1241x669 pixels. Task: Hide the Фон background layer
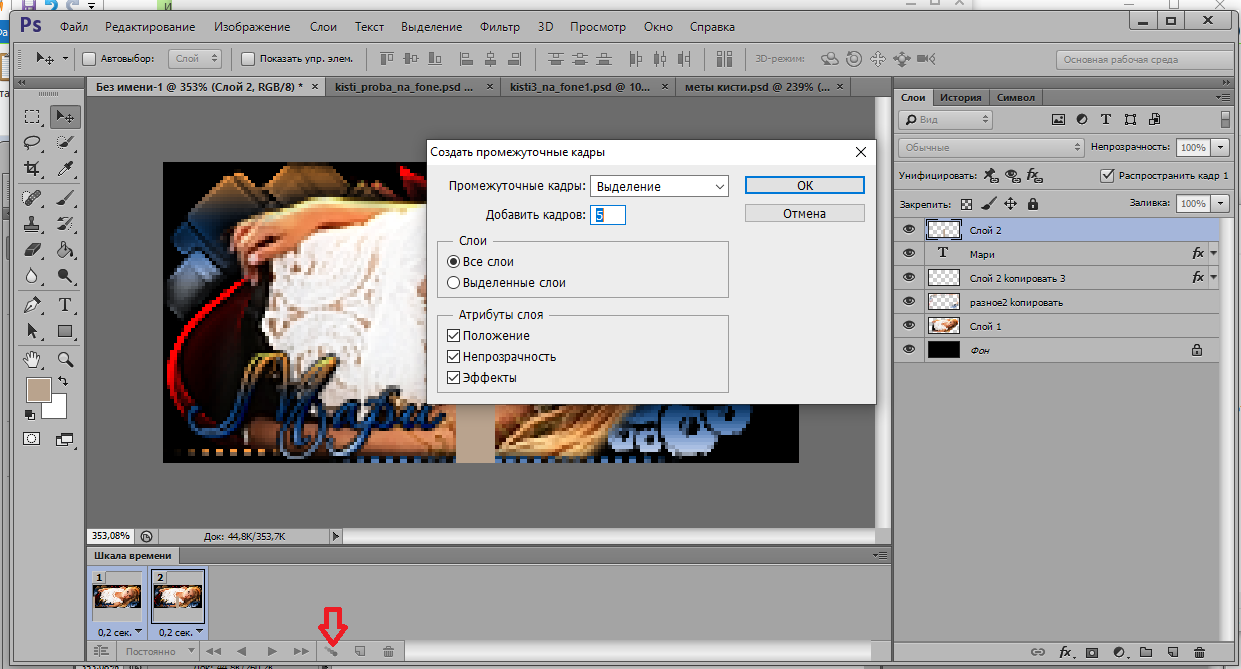(x=909, y=350)
